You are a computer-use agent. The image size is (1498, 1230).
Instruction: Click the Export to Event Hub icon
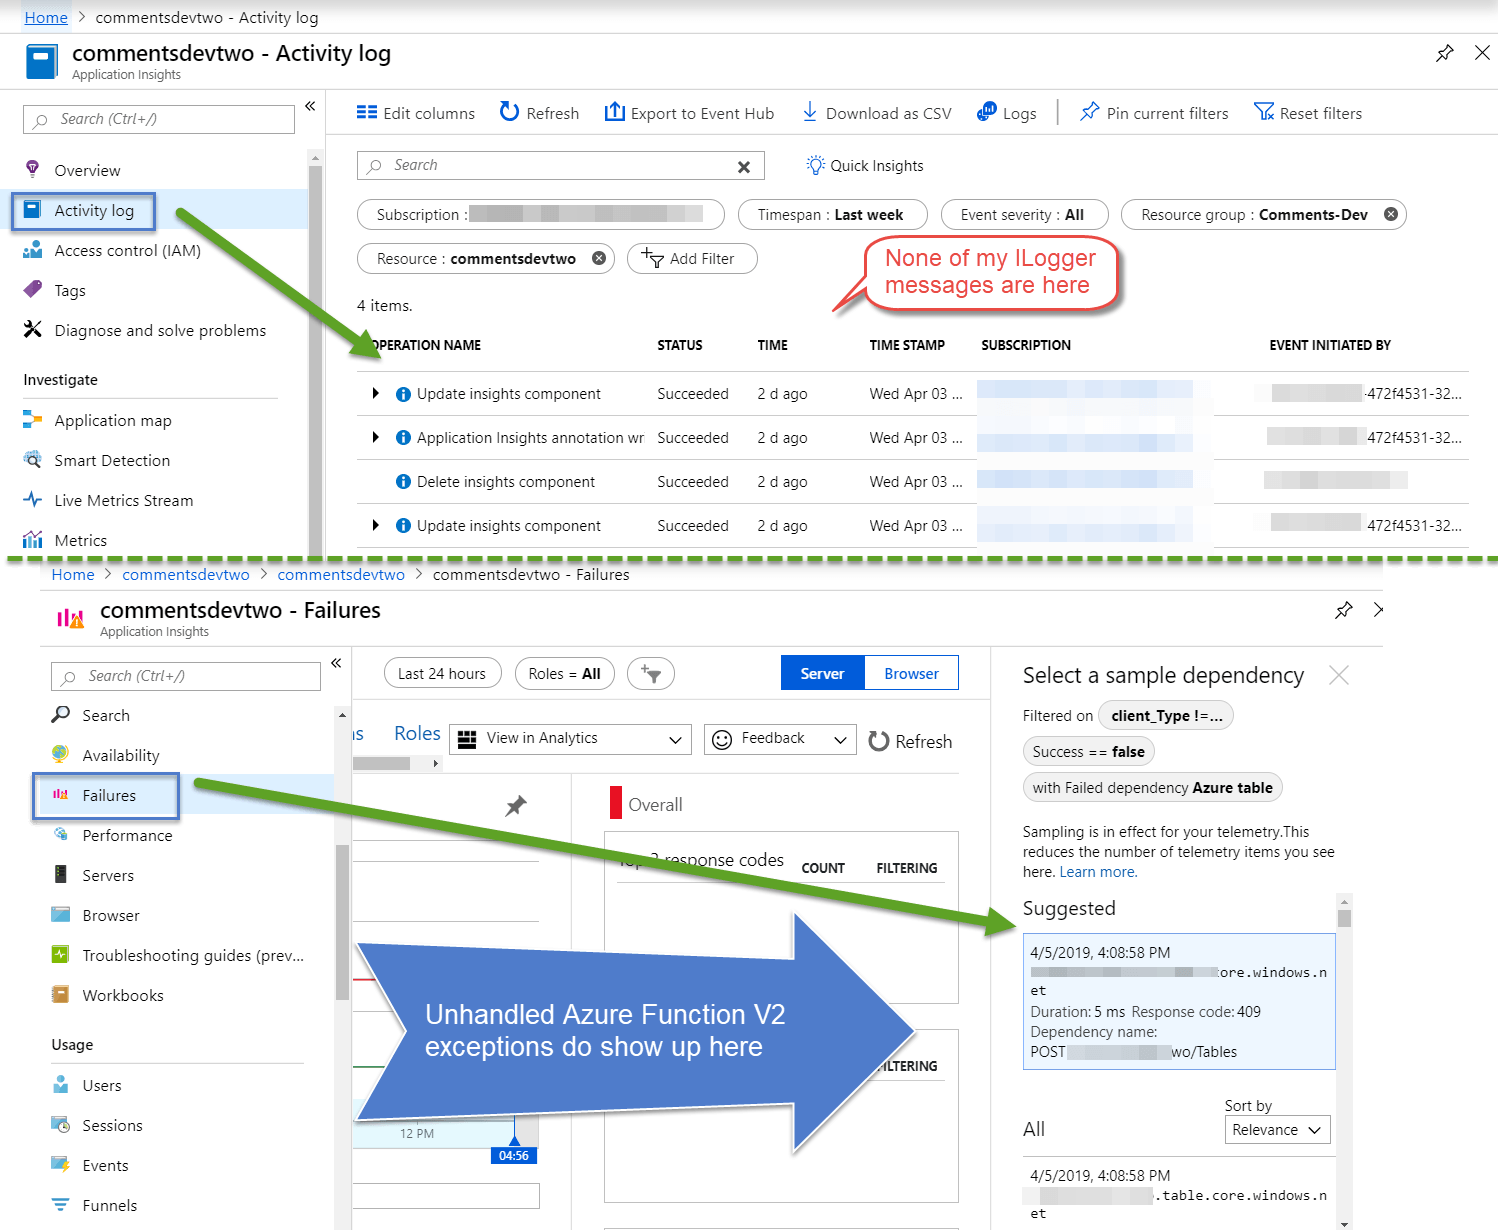[614, 112]
